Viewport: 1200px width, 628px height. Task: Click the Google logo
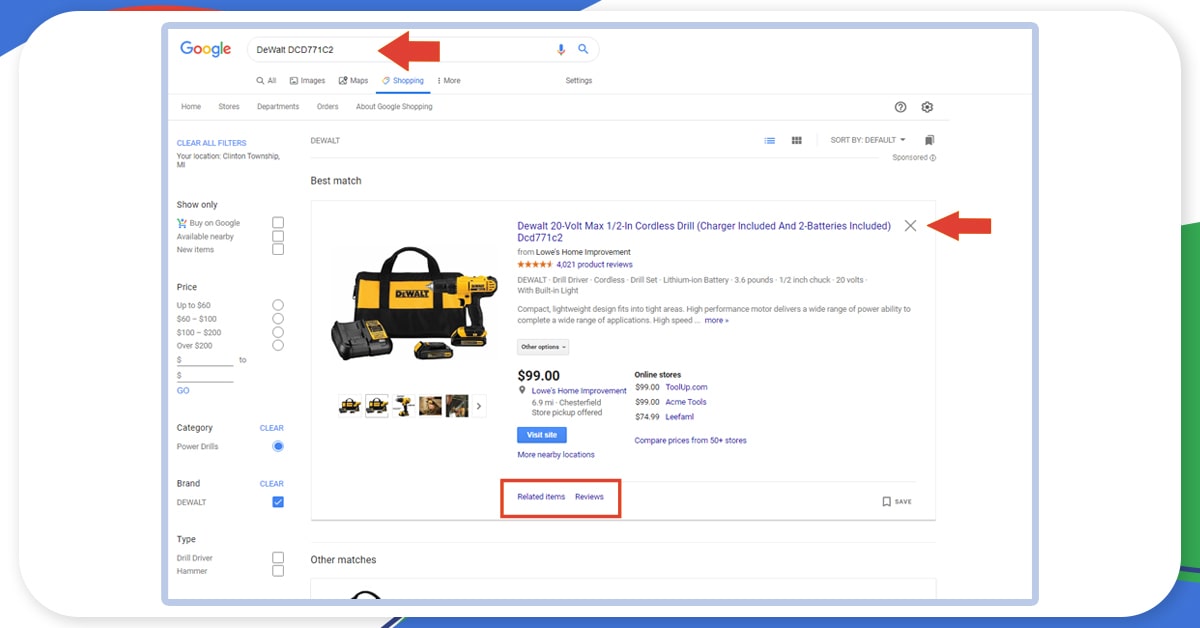[206, 49]
